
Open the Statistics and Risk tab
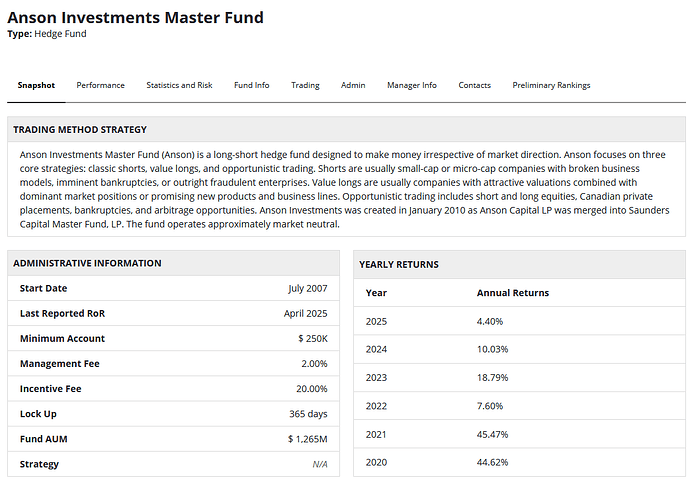179,85
